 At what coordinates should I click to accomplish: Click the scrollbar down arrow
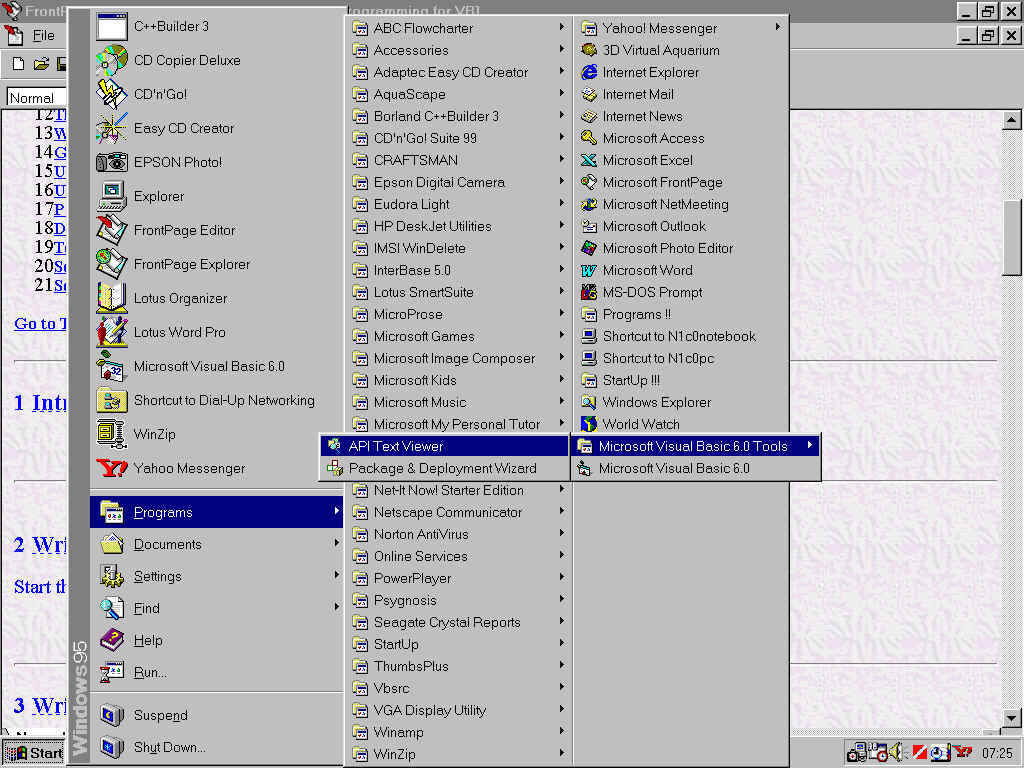(x=1011, y=719)
